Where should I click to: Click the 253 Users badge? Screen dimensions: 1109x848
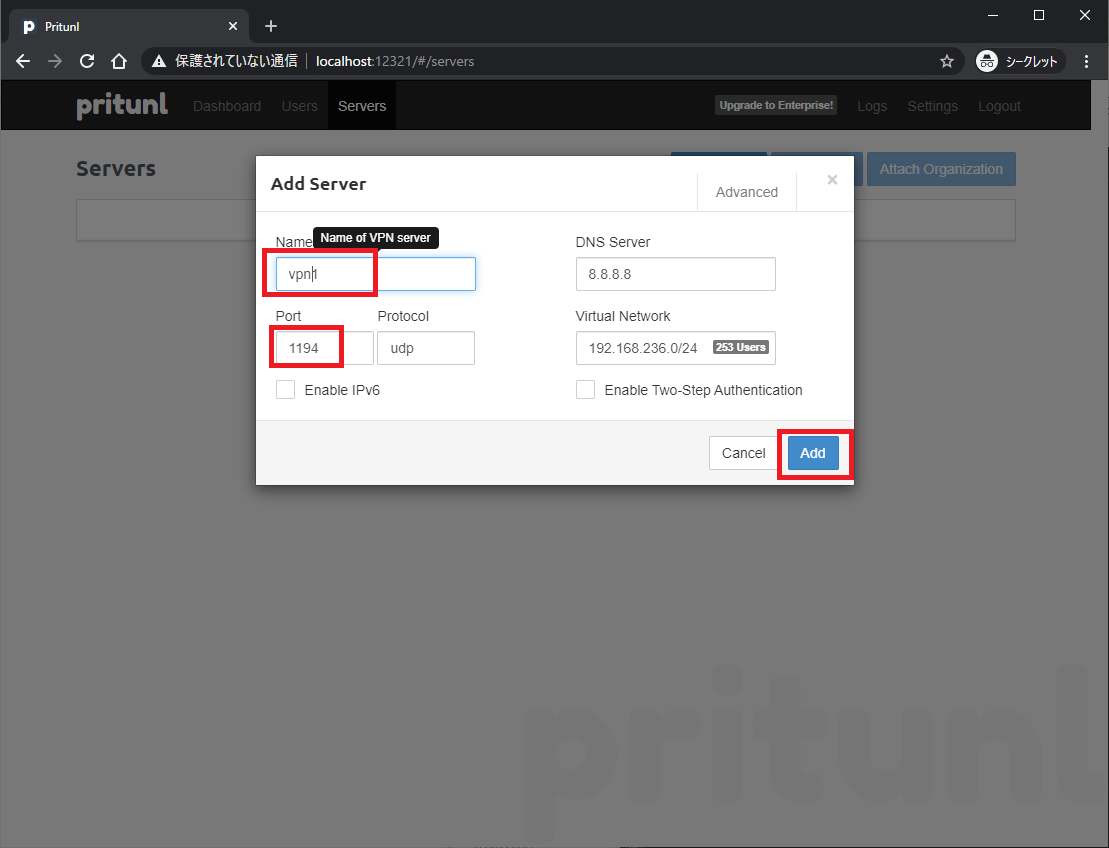[x=740, y=347]
